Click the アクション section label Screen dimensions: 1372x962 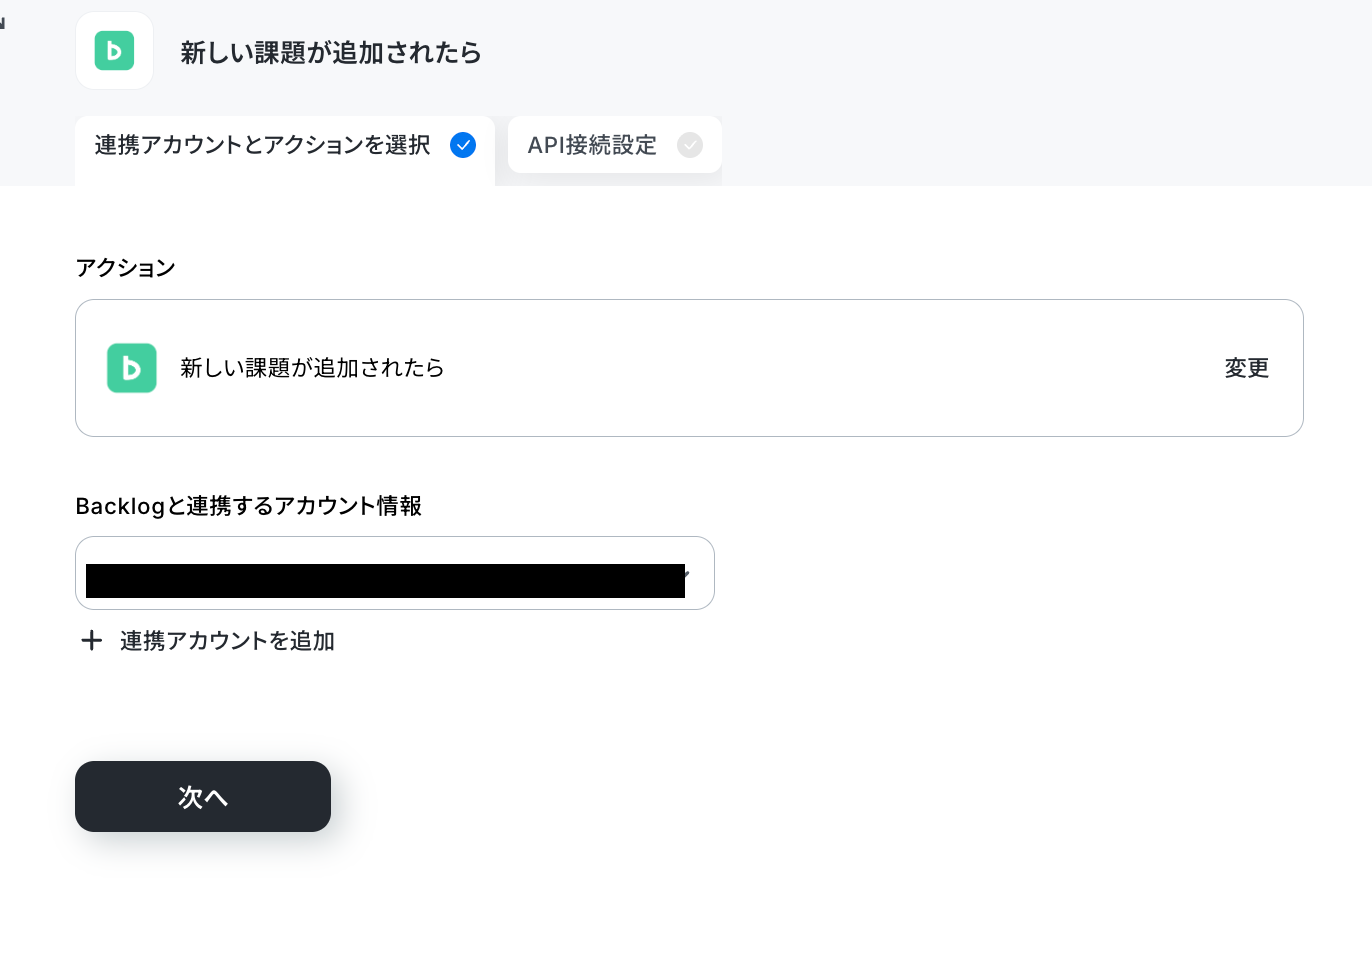(x=125, y=268)
